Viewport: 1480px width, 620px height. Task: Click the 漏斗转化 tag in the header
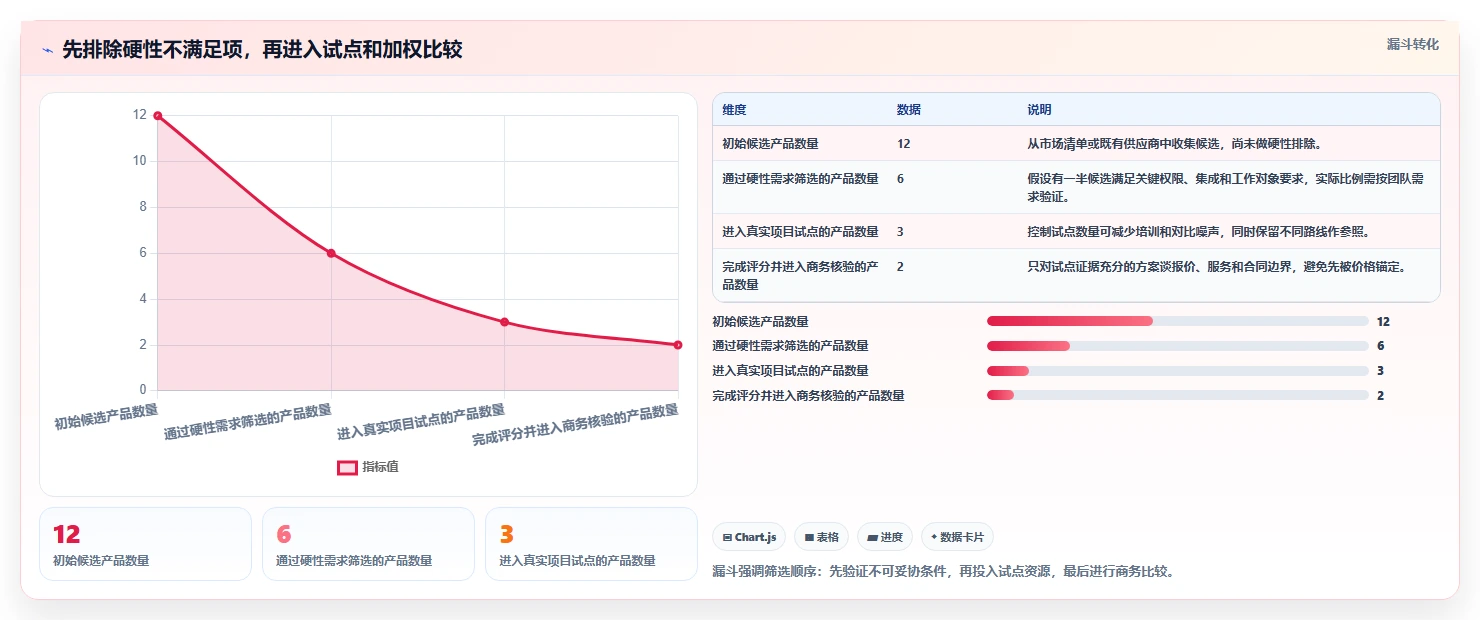[x=1413, y=44]
